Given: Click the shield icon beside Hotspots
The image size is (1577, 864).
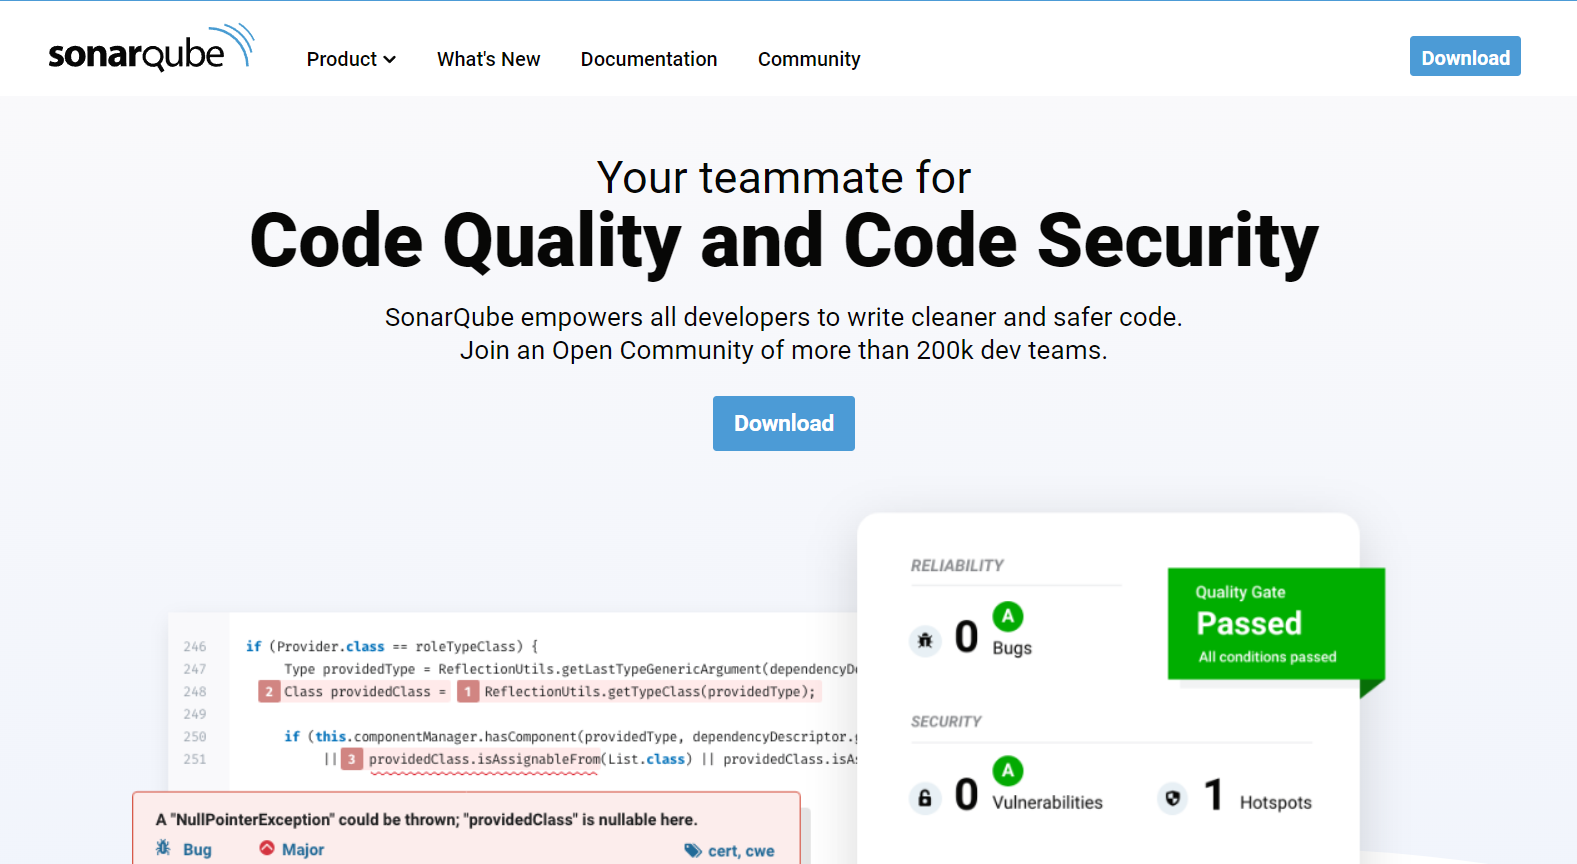Looking at the screenshot, I should click(x=1173, y=798).
